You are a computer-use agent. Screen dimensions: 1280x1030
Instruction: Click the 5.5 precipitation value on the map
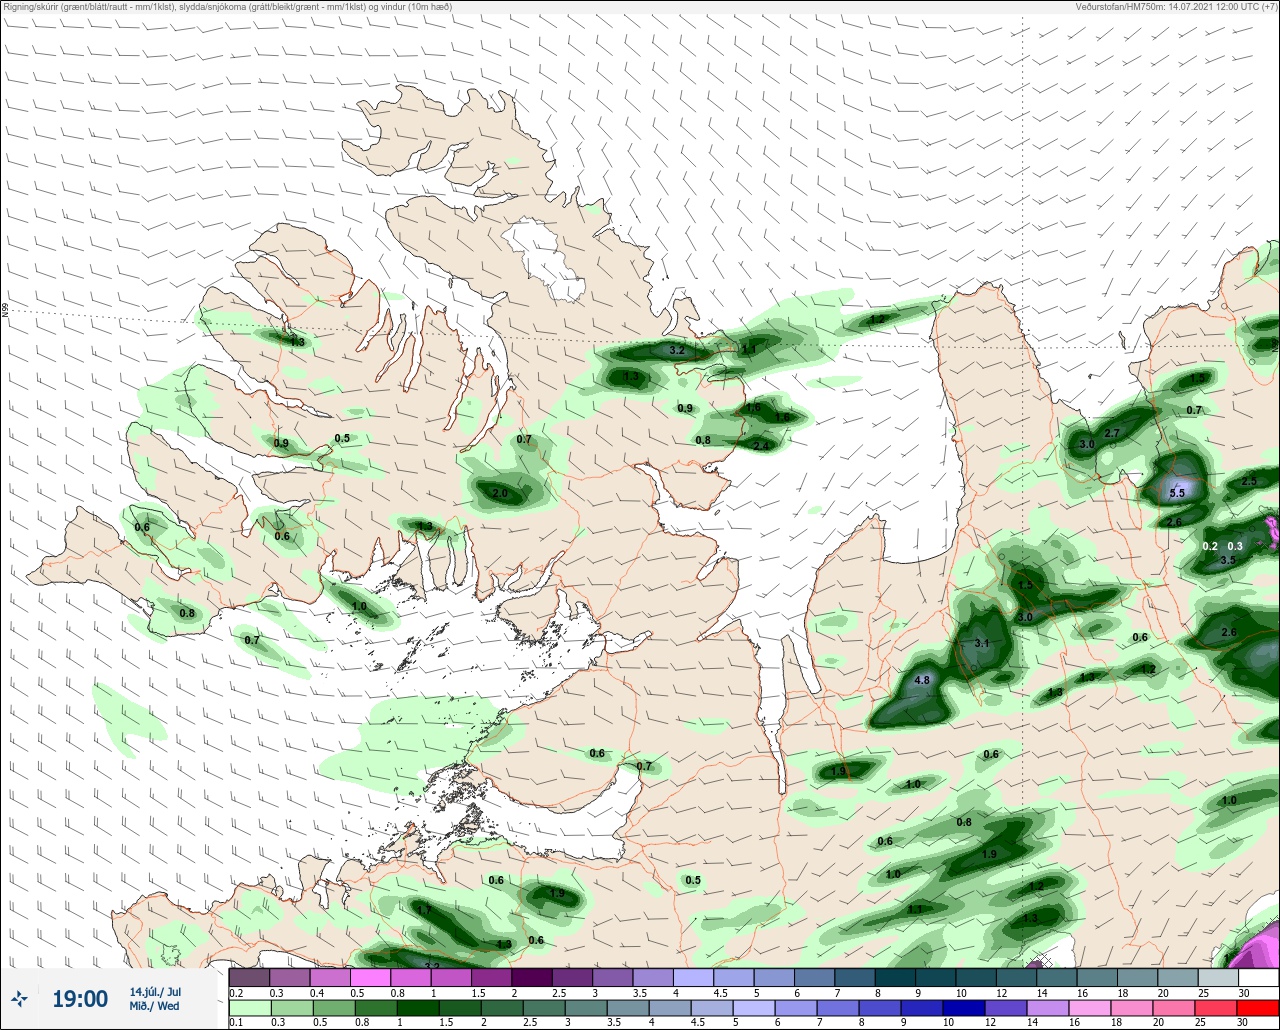coord(1177,492)
